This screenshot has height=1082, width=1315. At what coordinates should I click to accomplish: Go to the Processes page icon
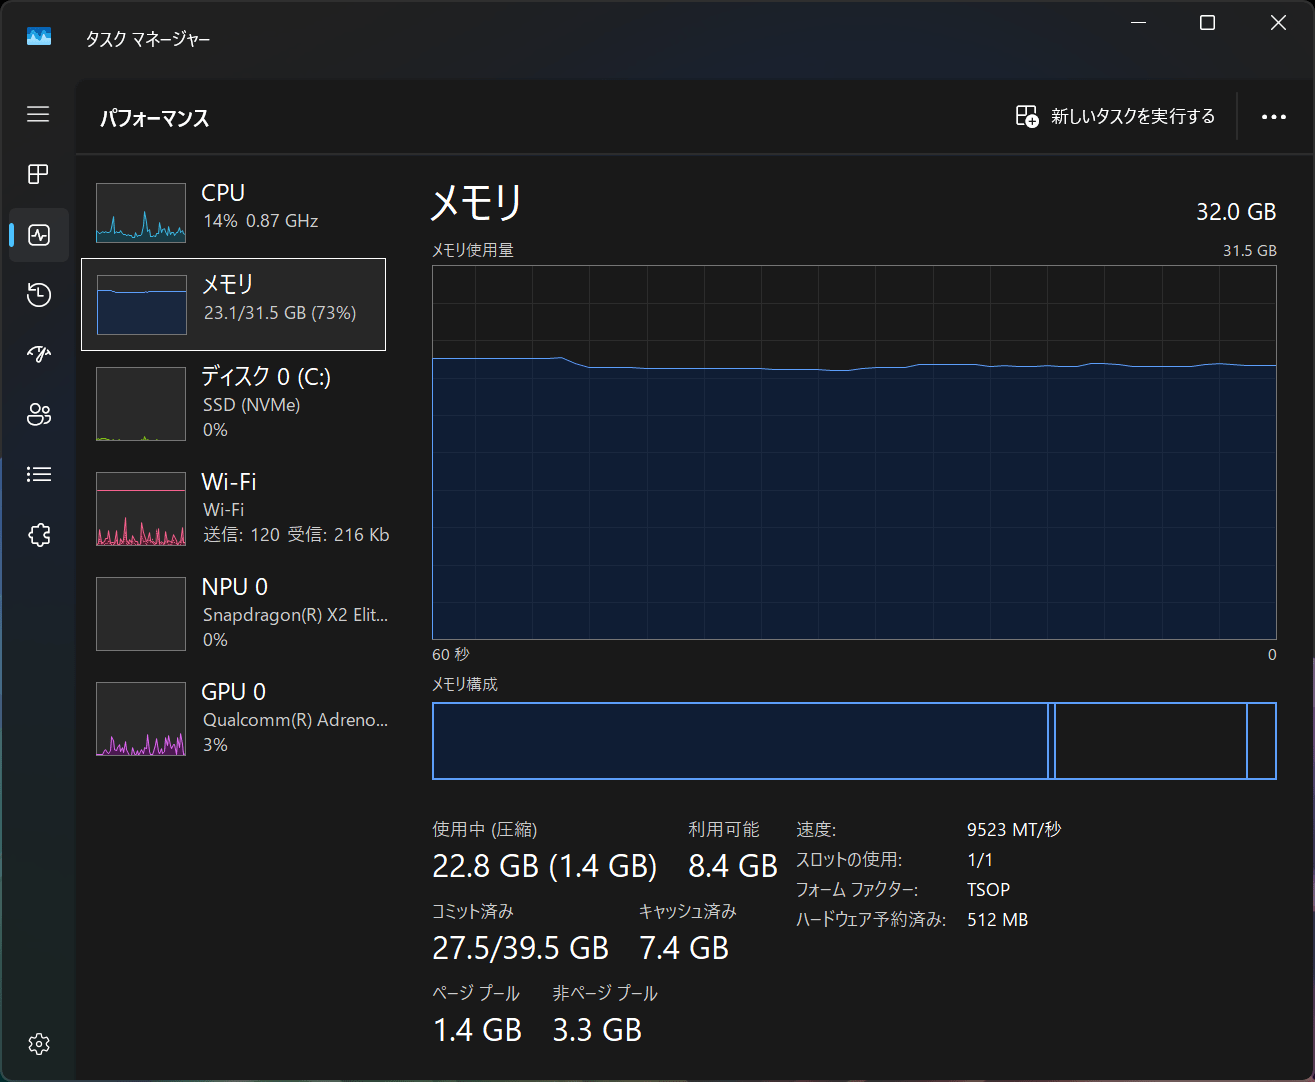point(38,174)
